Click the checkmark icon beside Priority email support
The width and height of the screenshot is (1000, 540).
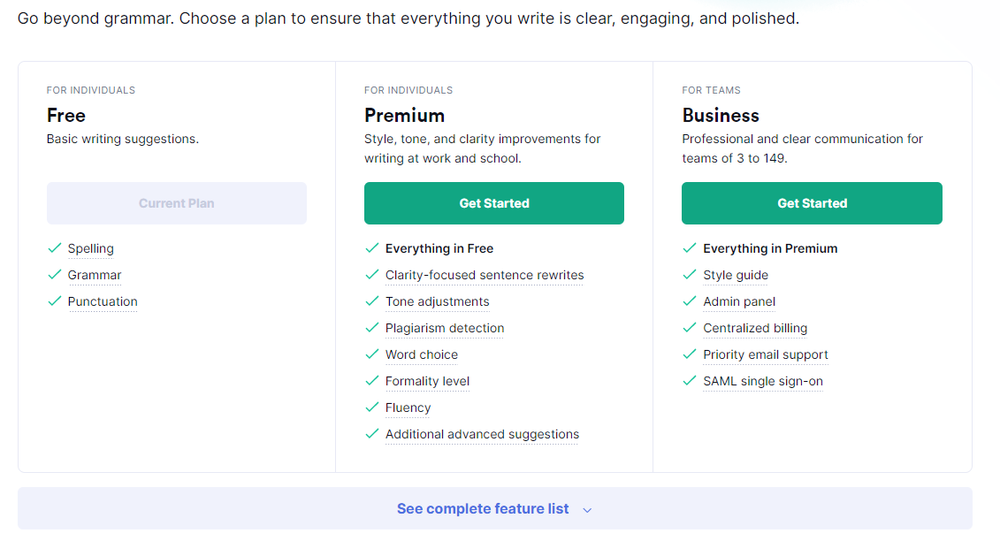click(689, 355)
